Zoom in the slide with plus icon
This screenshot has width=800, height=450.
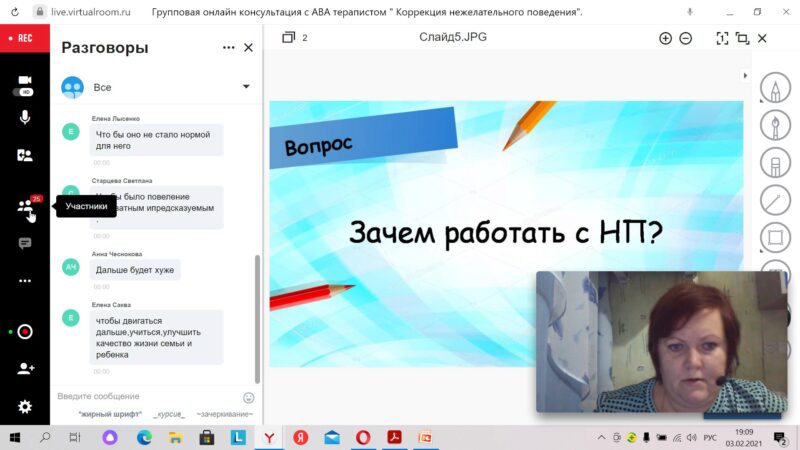(x=665, y=38)
